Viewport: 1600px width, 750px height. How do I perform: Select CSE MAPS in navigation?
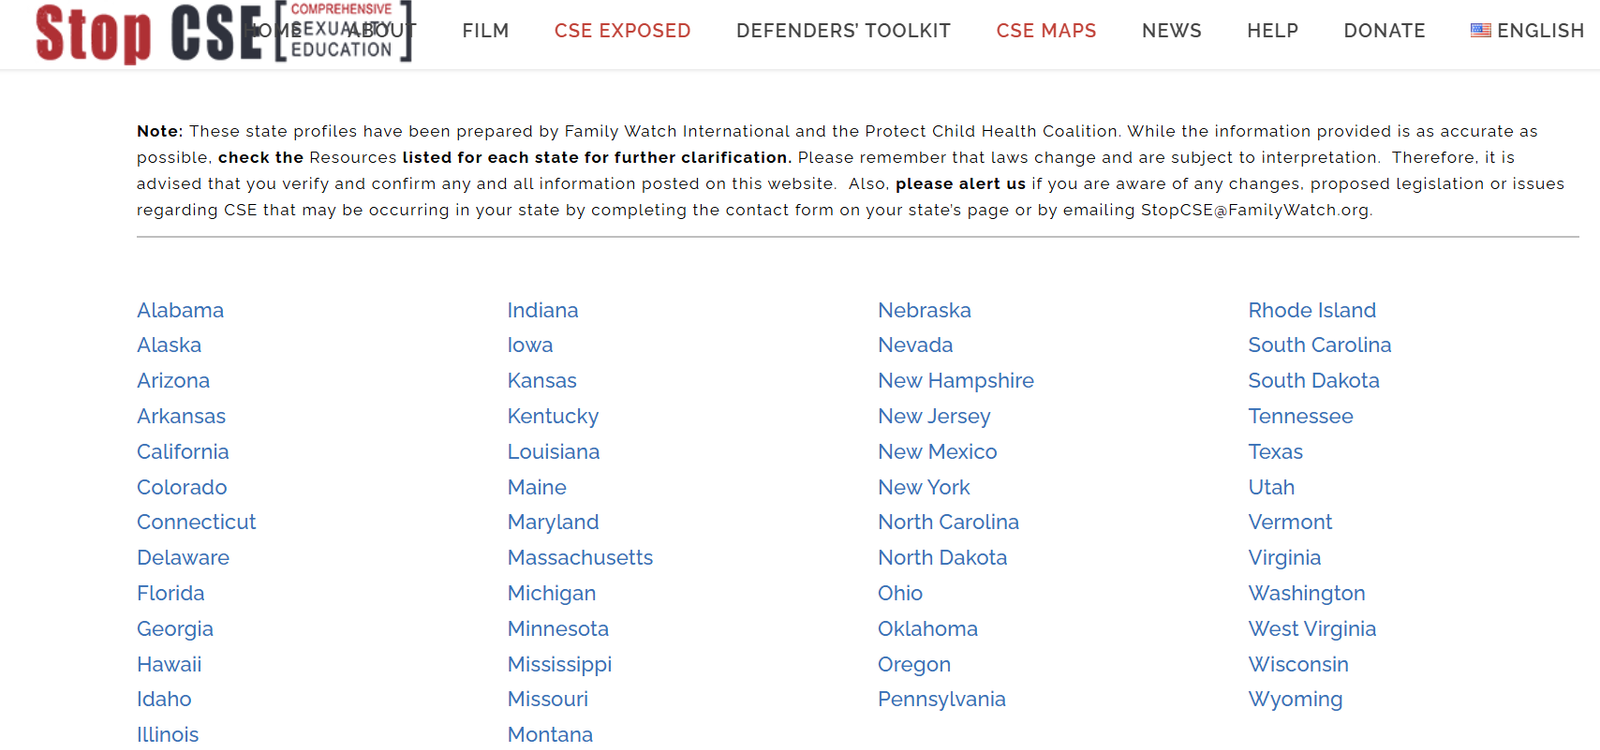[x=1046, y=31]
